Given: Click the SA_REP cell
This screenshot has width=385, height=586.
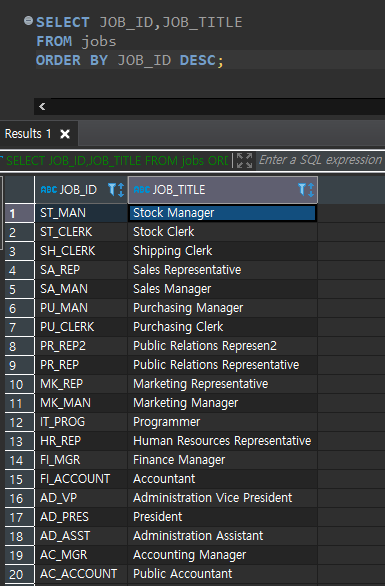Looking at the screenshot, I should [x=81, y=270].
